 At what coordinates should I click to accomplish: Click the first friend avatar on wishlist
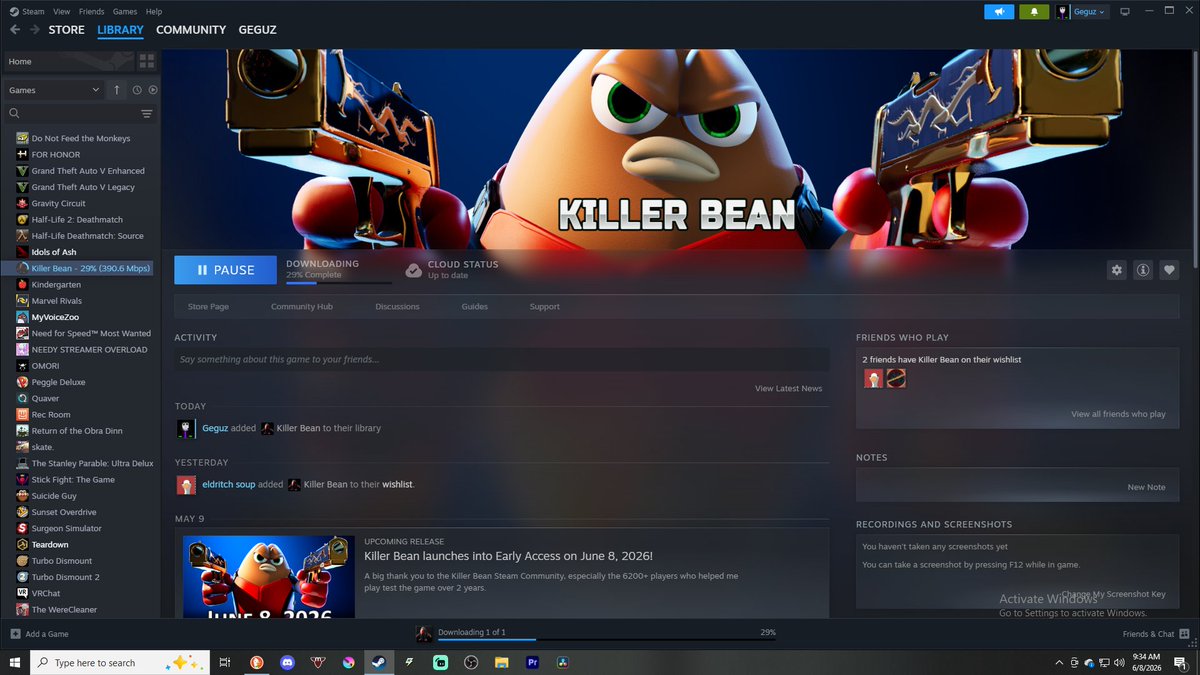[873, 379]
